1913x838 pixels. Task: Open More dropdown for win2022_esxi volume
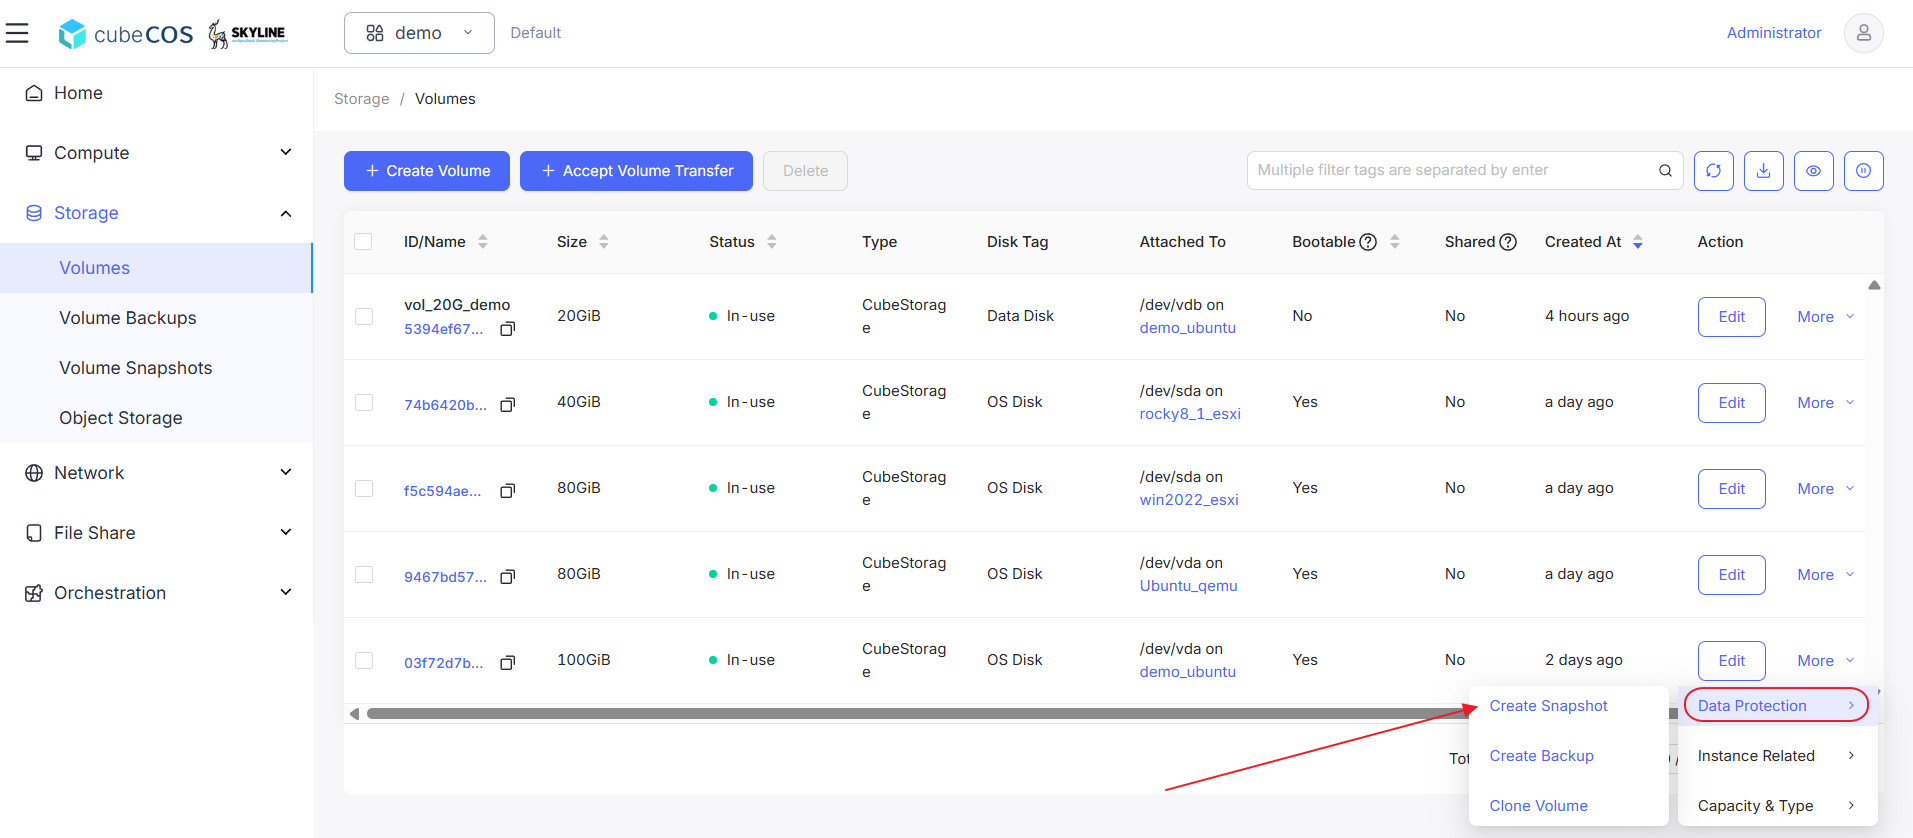pyautogui.click(x=1825, y=489)
